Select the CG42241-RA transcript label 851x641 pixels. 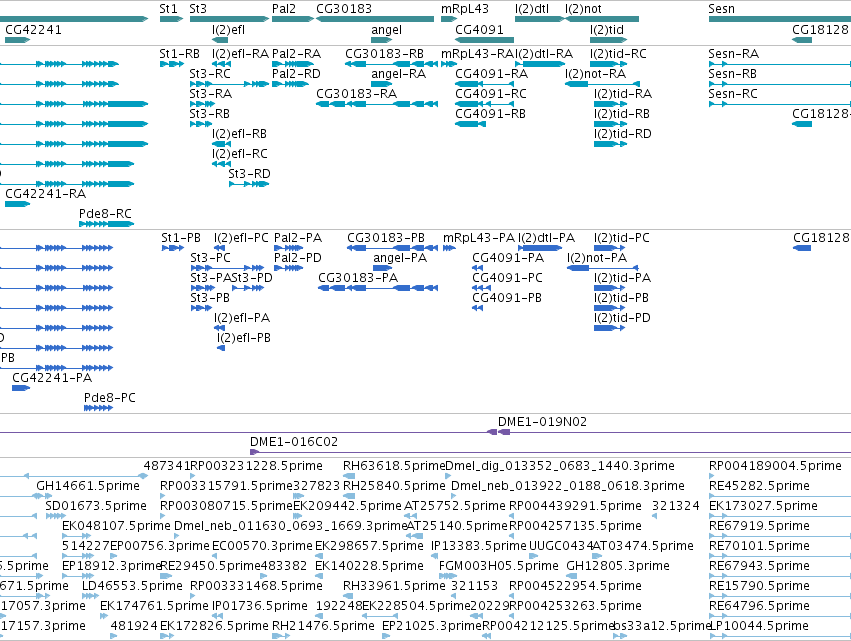[46, 194]
